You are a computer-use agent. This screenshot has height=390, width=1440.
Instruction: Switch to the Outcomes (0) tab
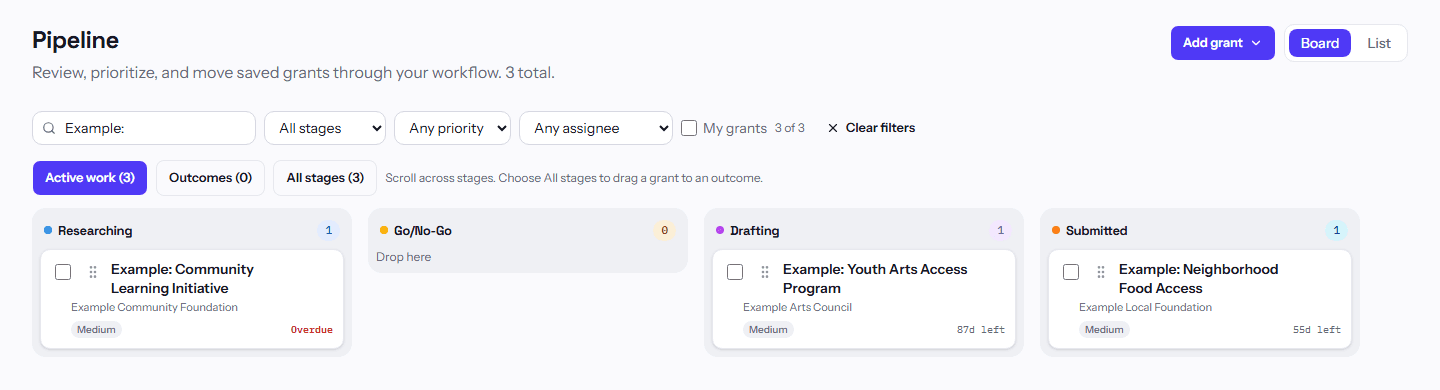(x=210, y=178)
